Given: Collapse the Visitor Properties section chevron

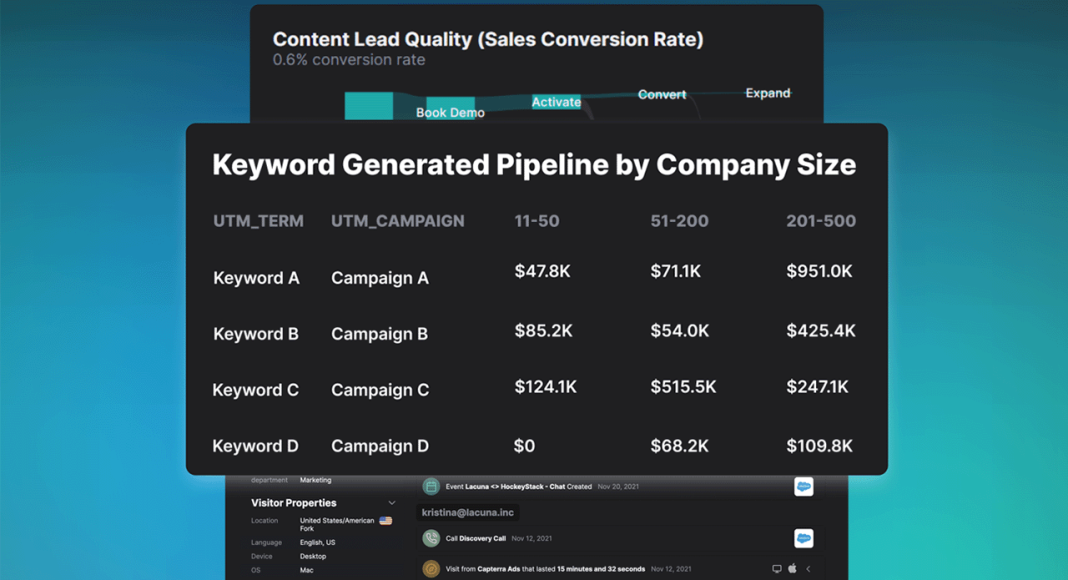Looking at the screenshot, I should point(392,503).
